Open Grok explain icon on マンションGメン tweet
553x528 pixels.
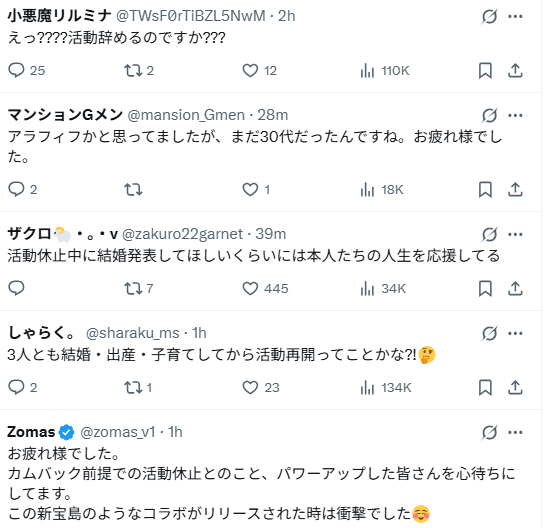490,115
